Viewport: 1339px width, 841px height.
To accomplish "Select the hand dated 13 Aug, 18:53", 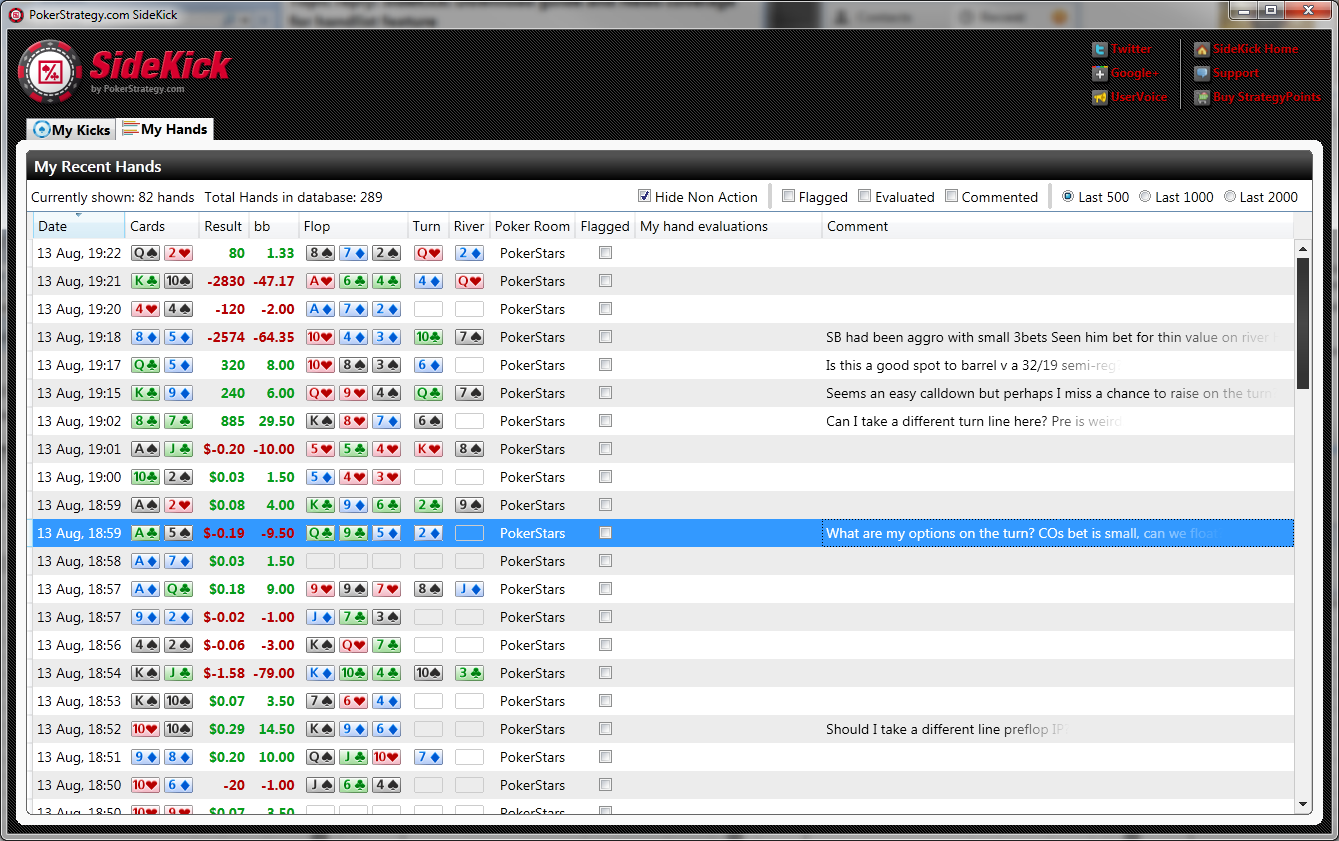I will (x=663, y=701).
